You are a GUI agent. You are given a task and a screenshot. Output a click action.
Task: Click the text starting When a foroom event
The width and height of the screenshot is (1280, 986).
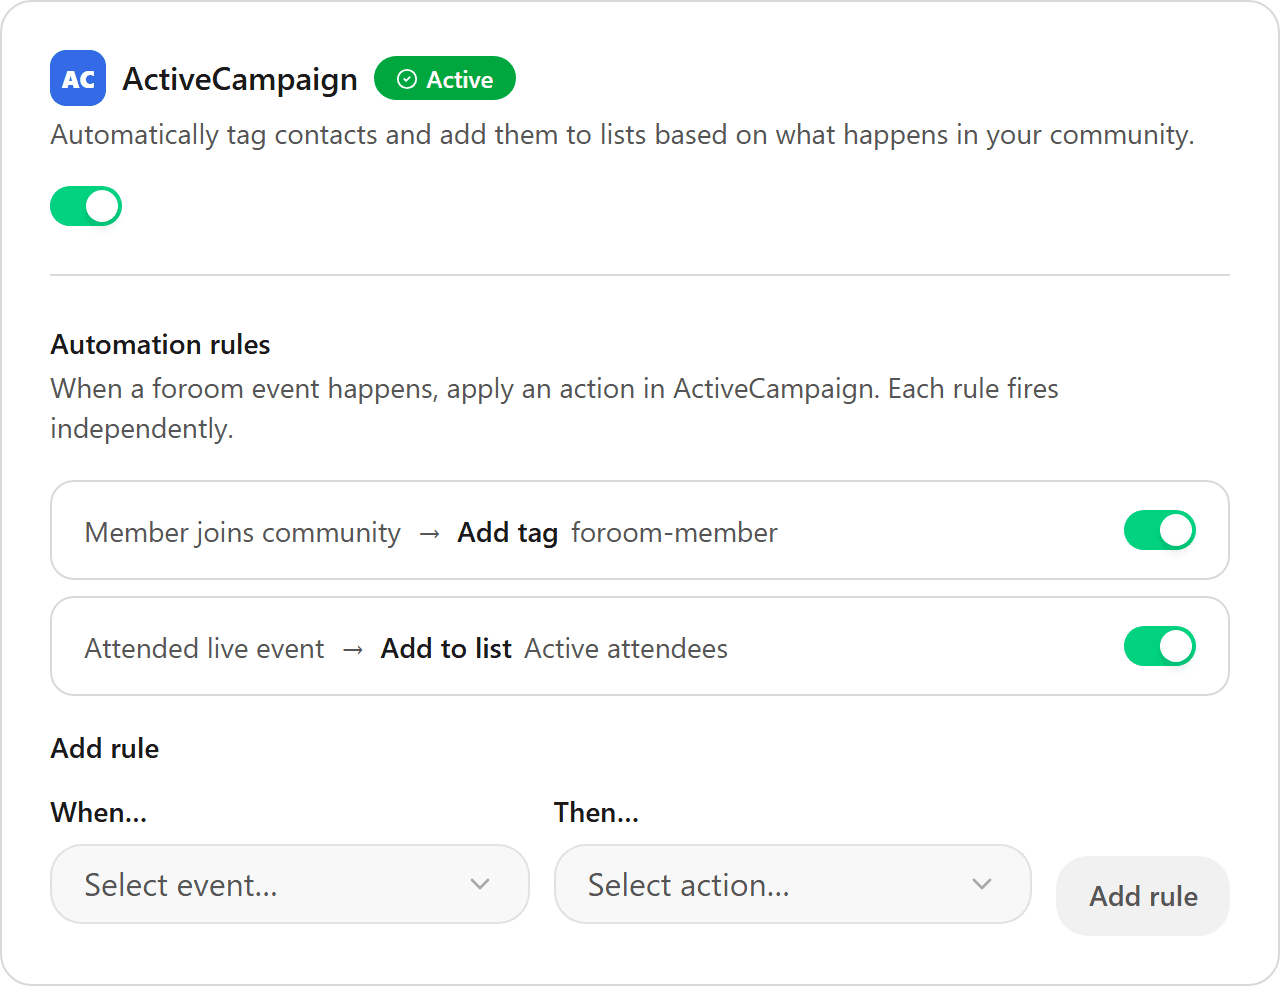(x=555, y=408)
